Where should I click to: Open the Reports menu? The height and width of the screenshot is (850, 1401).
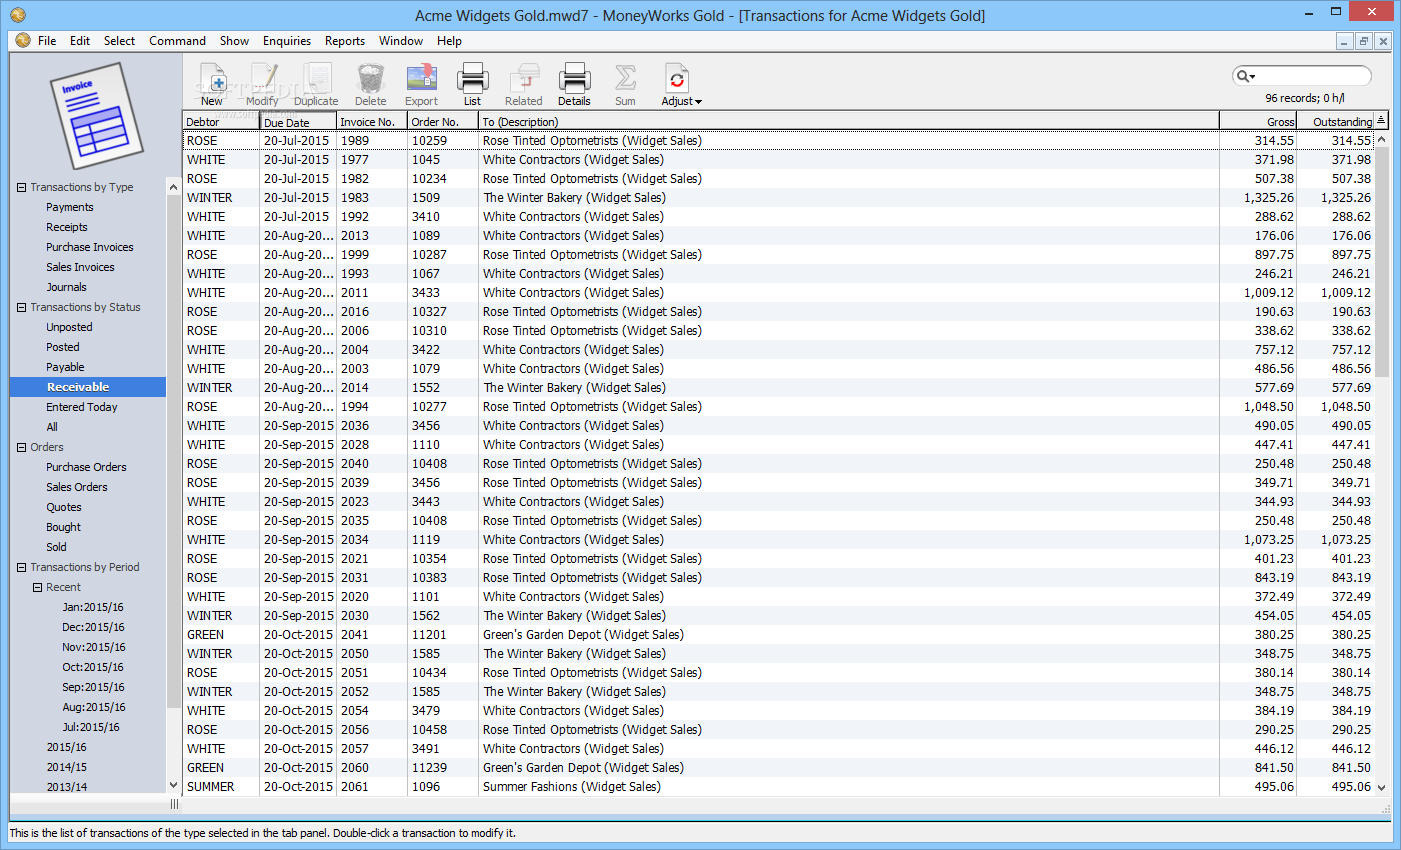coord(345,41)
